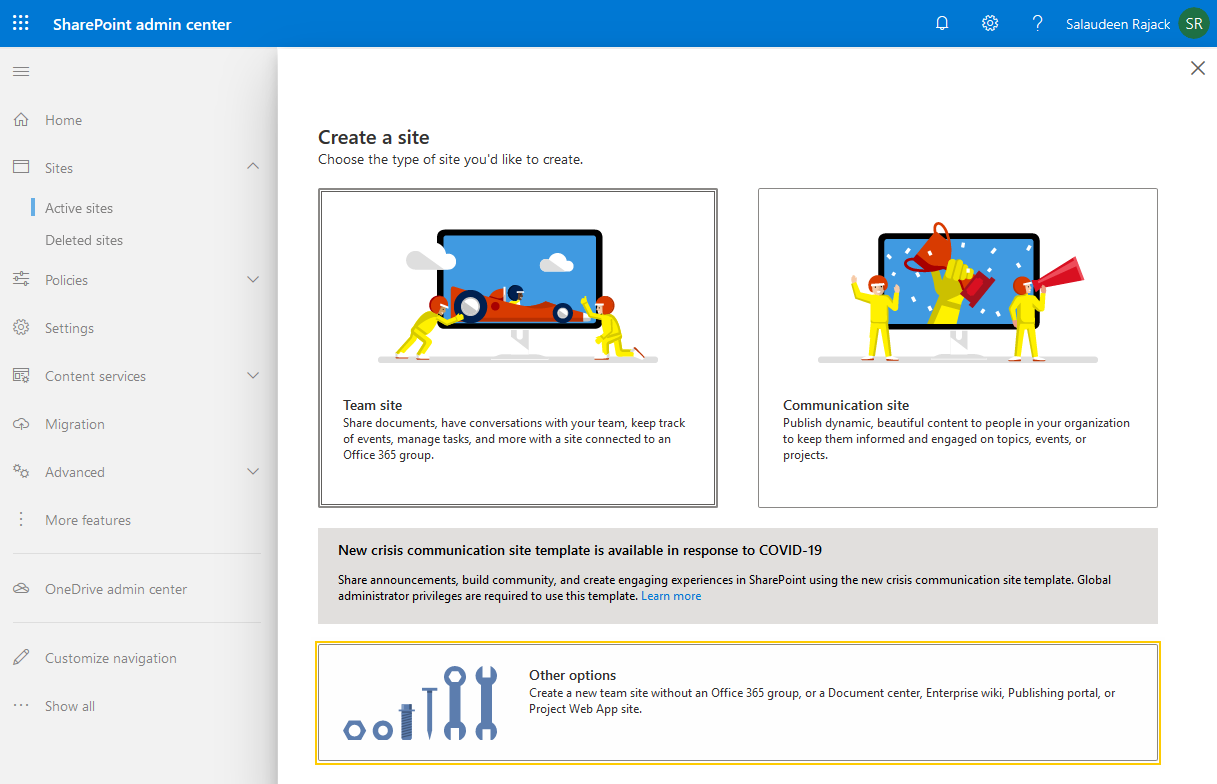Open the app launcher waffle icon

tap(20, 22)
